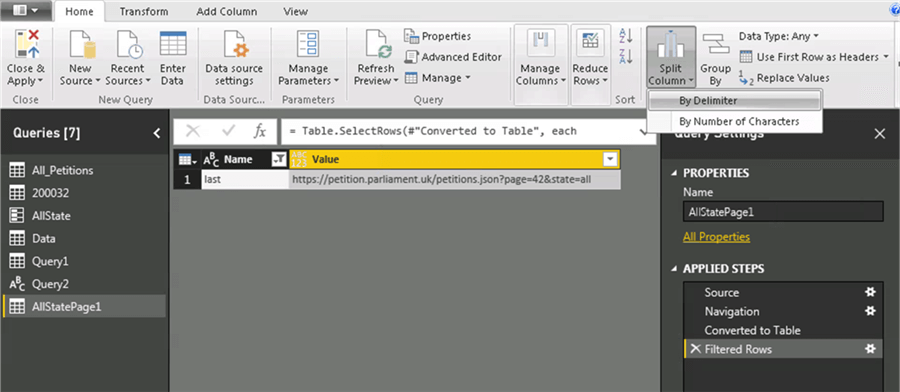Select the Navigation step

pos(782,311)
